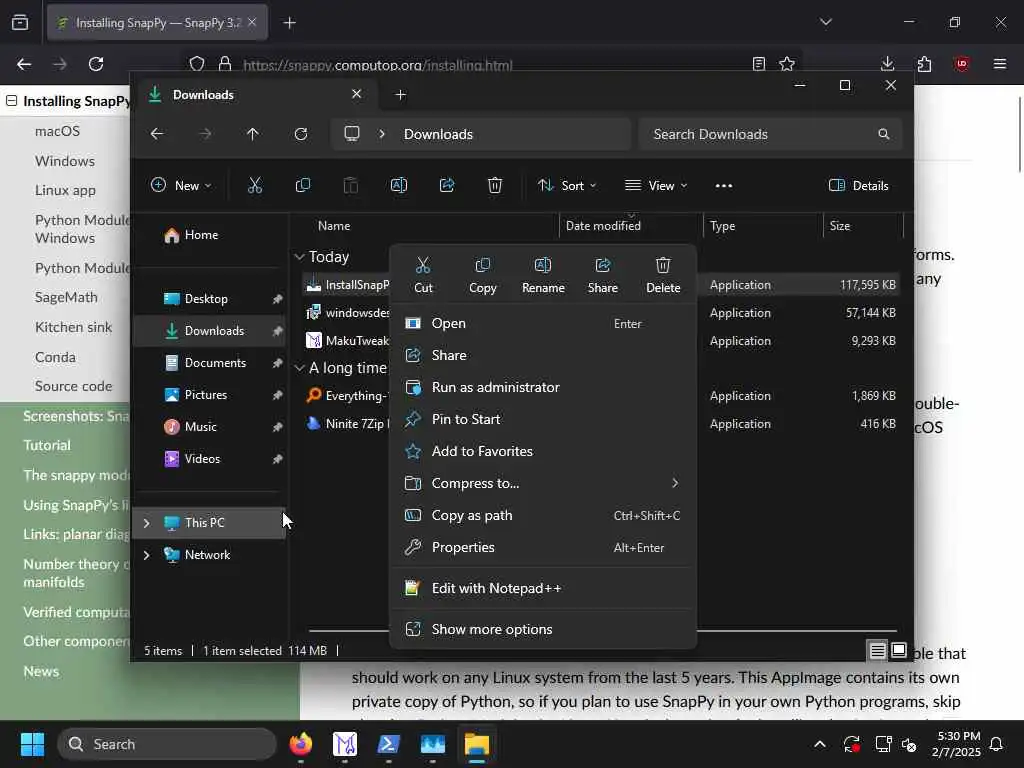Click the Windows Start button

[x=32, y=744]
